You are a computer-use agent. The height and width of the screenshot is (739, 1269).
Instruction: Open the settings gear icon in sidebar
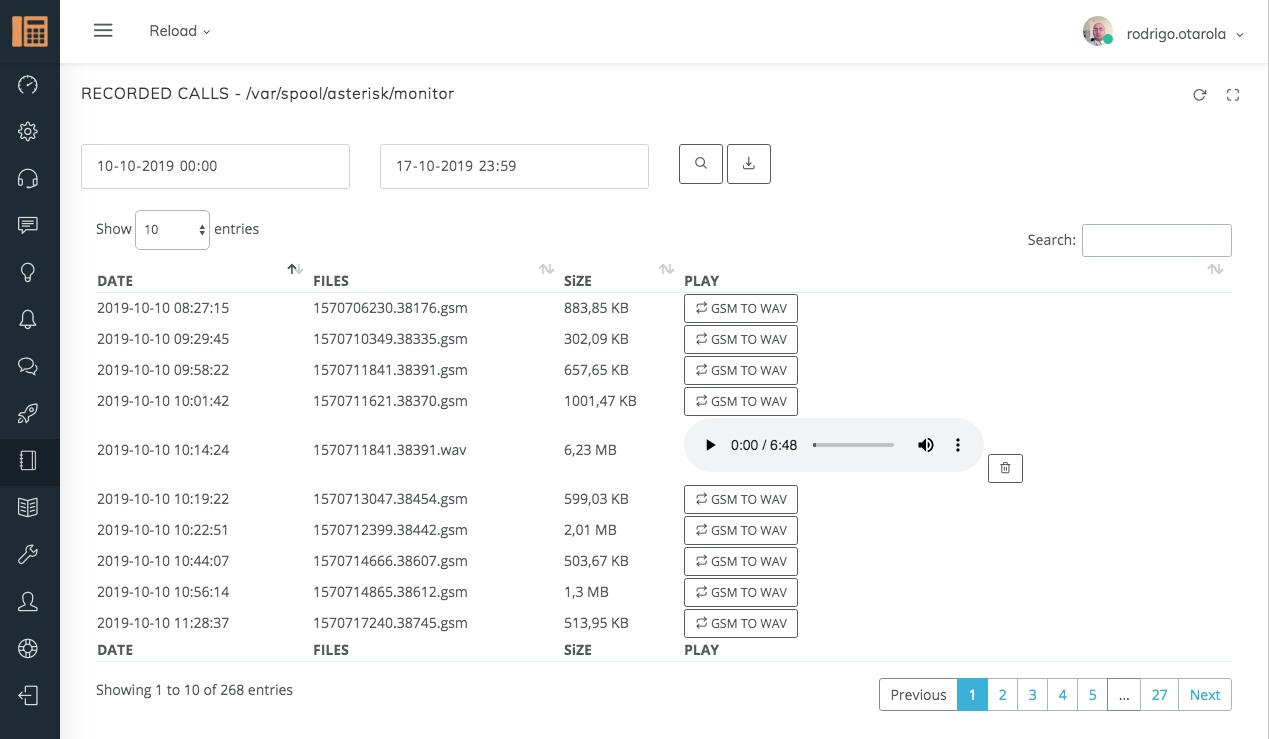coord(28,131)
